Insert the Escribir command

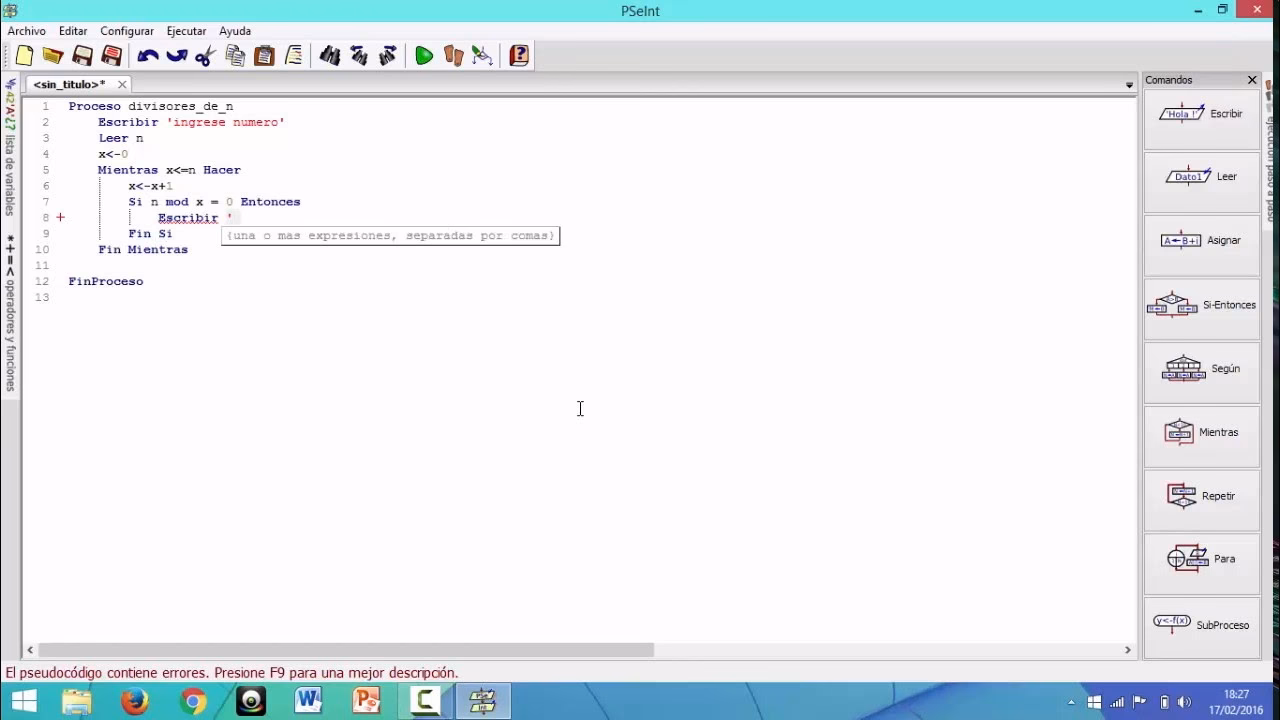[1201, 114]
